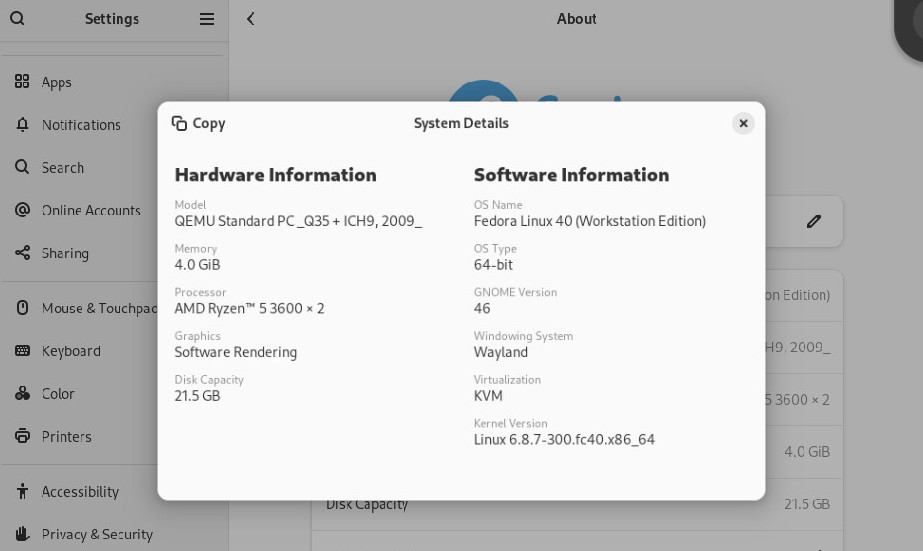The width and height of the screenshot is (923, 551).
Task: Open the Settings hamburger menu
Action: [207, 19]
